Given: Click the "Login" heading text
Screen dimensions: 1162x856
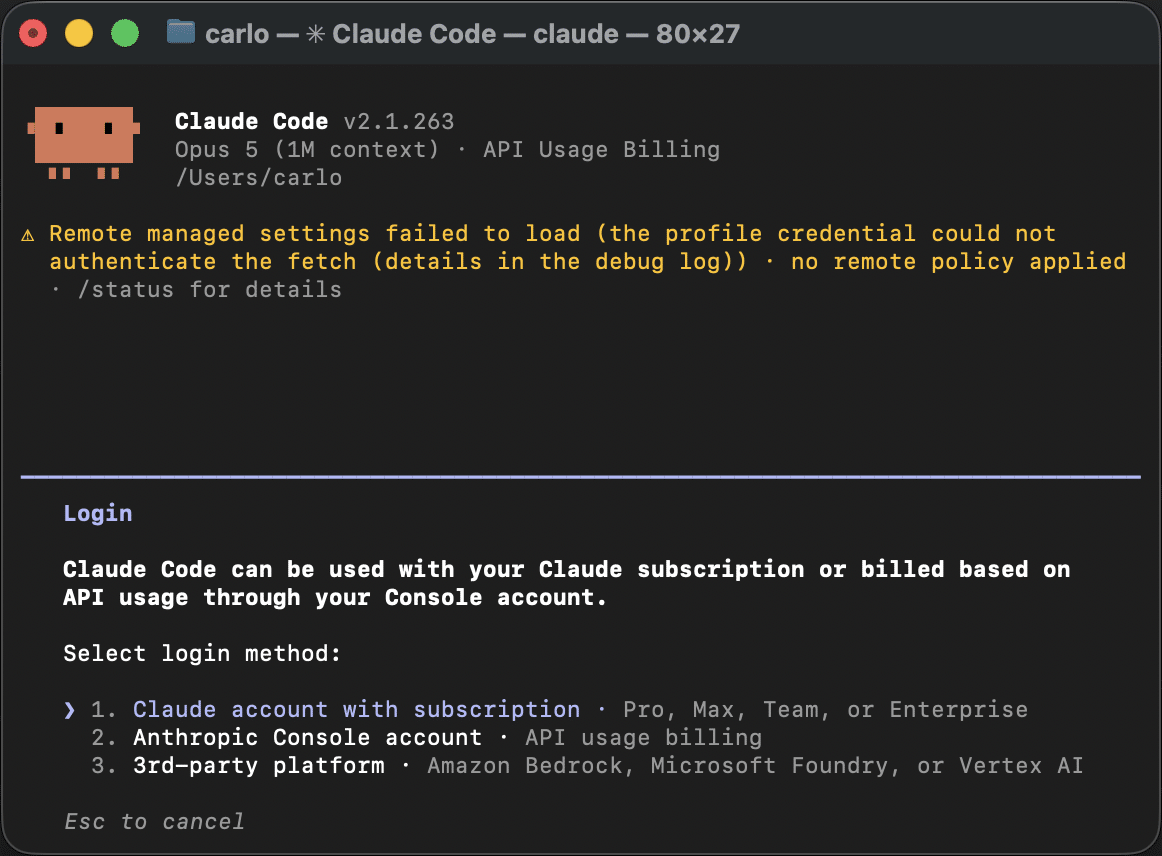Looking at the screenshot, I should click(98, 513).
